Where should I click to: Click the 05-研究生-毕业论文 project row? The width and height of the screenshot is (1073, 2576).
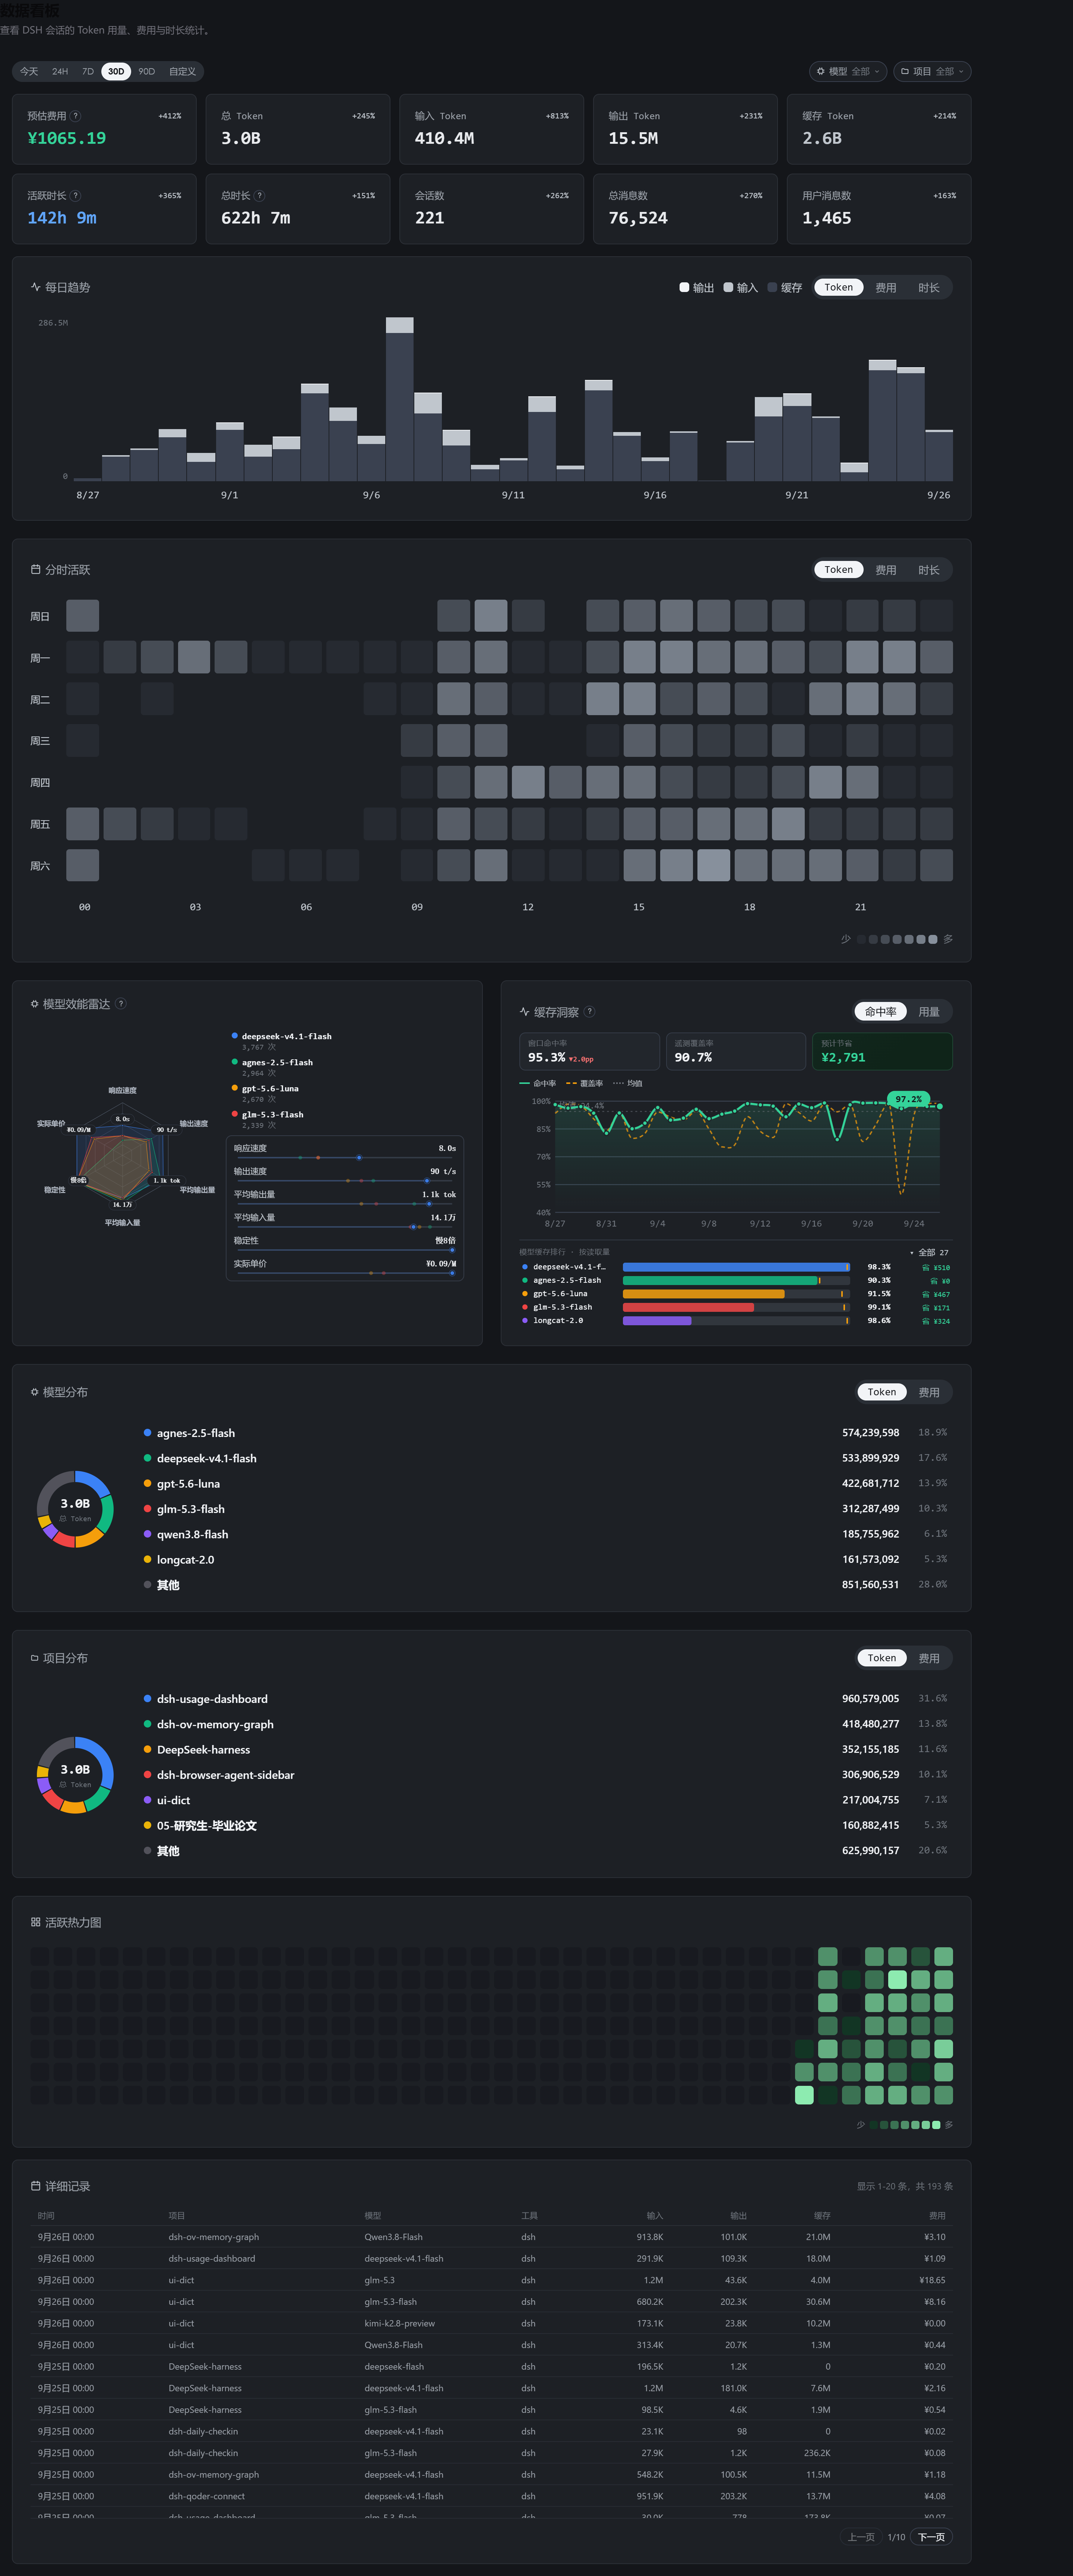(x=546, y=1826)
